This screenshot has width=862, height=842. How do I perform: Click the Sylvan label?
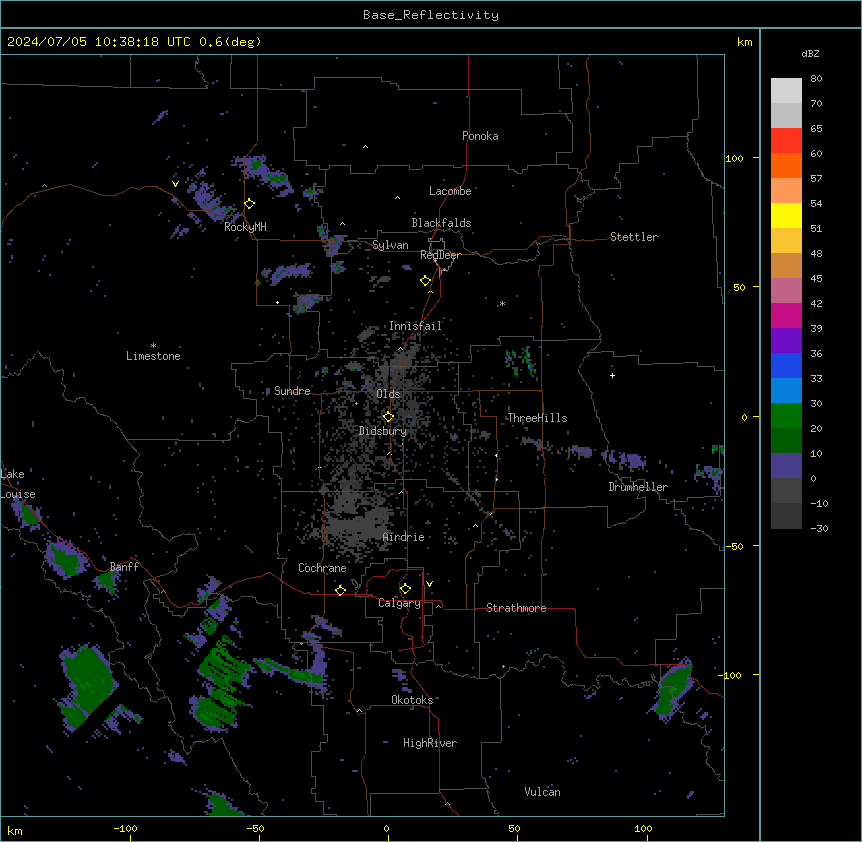[x=390, y=245]
